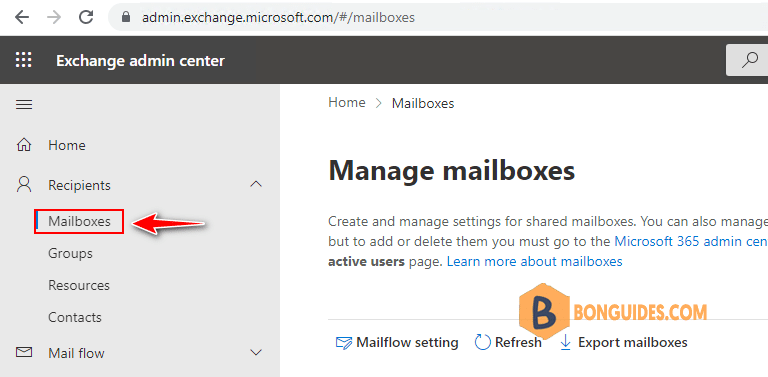Open Resources under Recipients
The width and height of the screenshot is (768, 377).
pos(79,285)
